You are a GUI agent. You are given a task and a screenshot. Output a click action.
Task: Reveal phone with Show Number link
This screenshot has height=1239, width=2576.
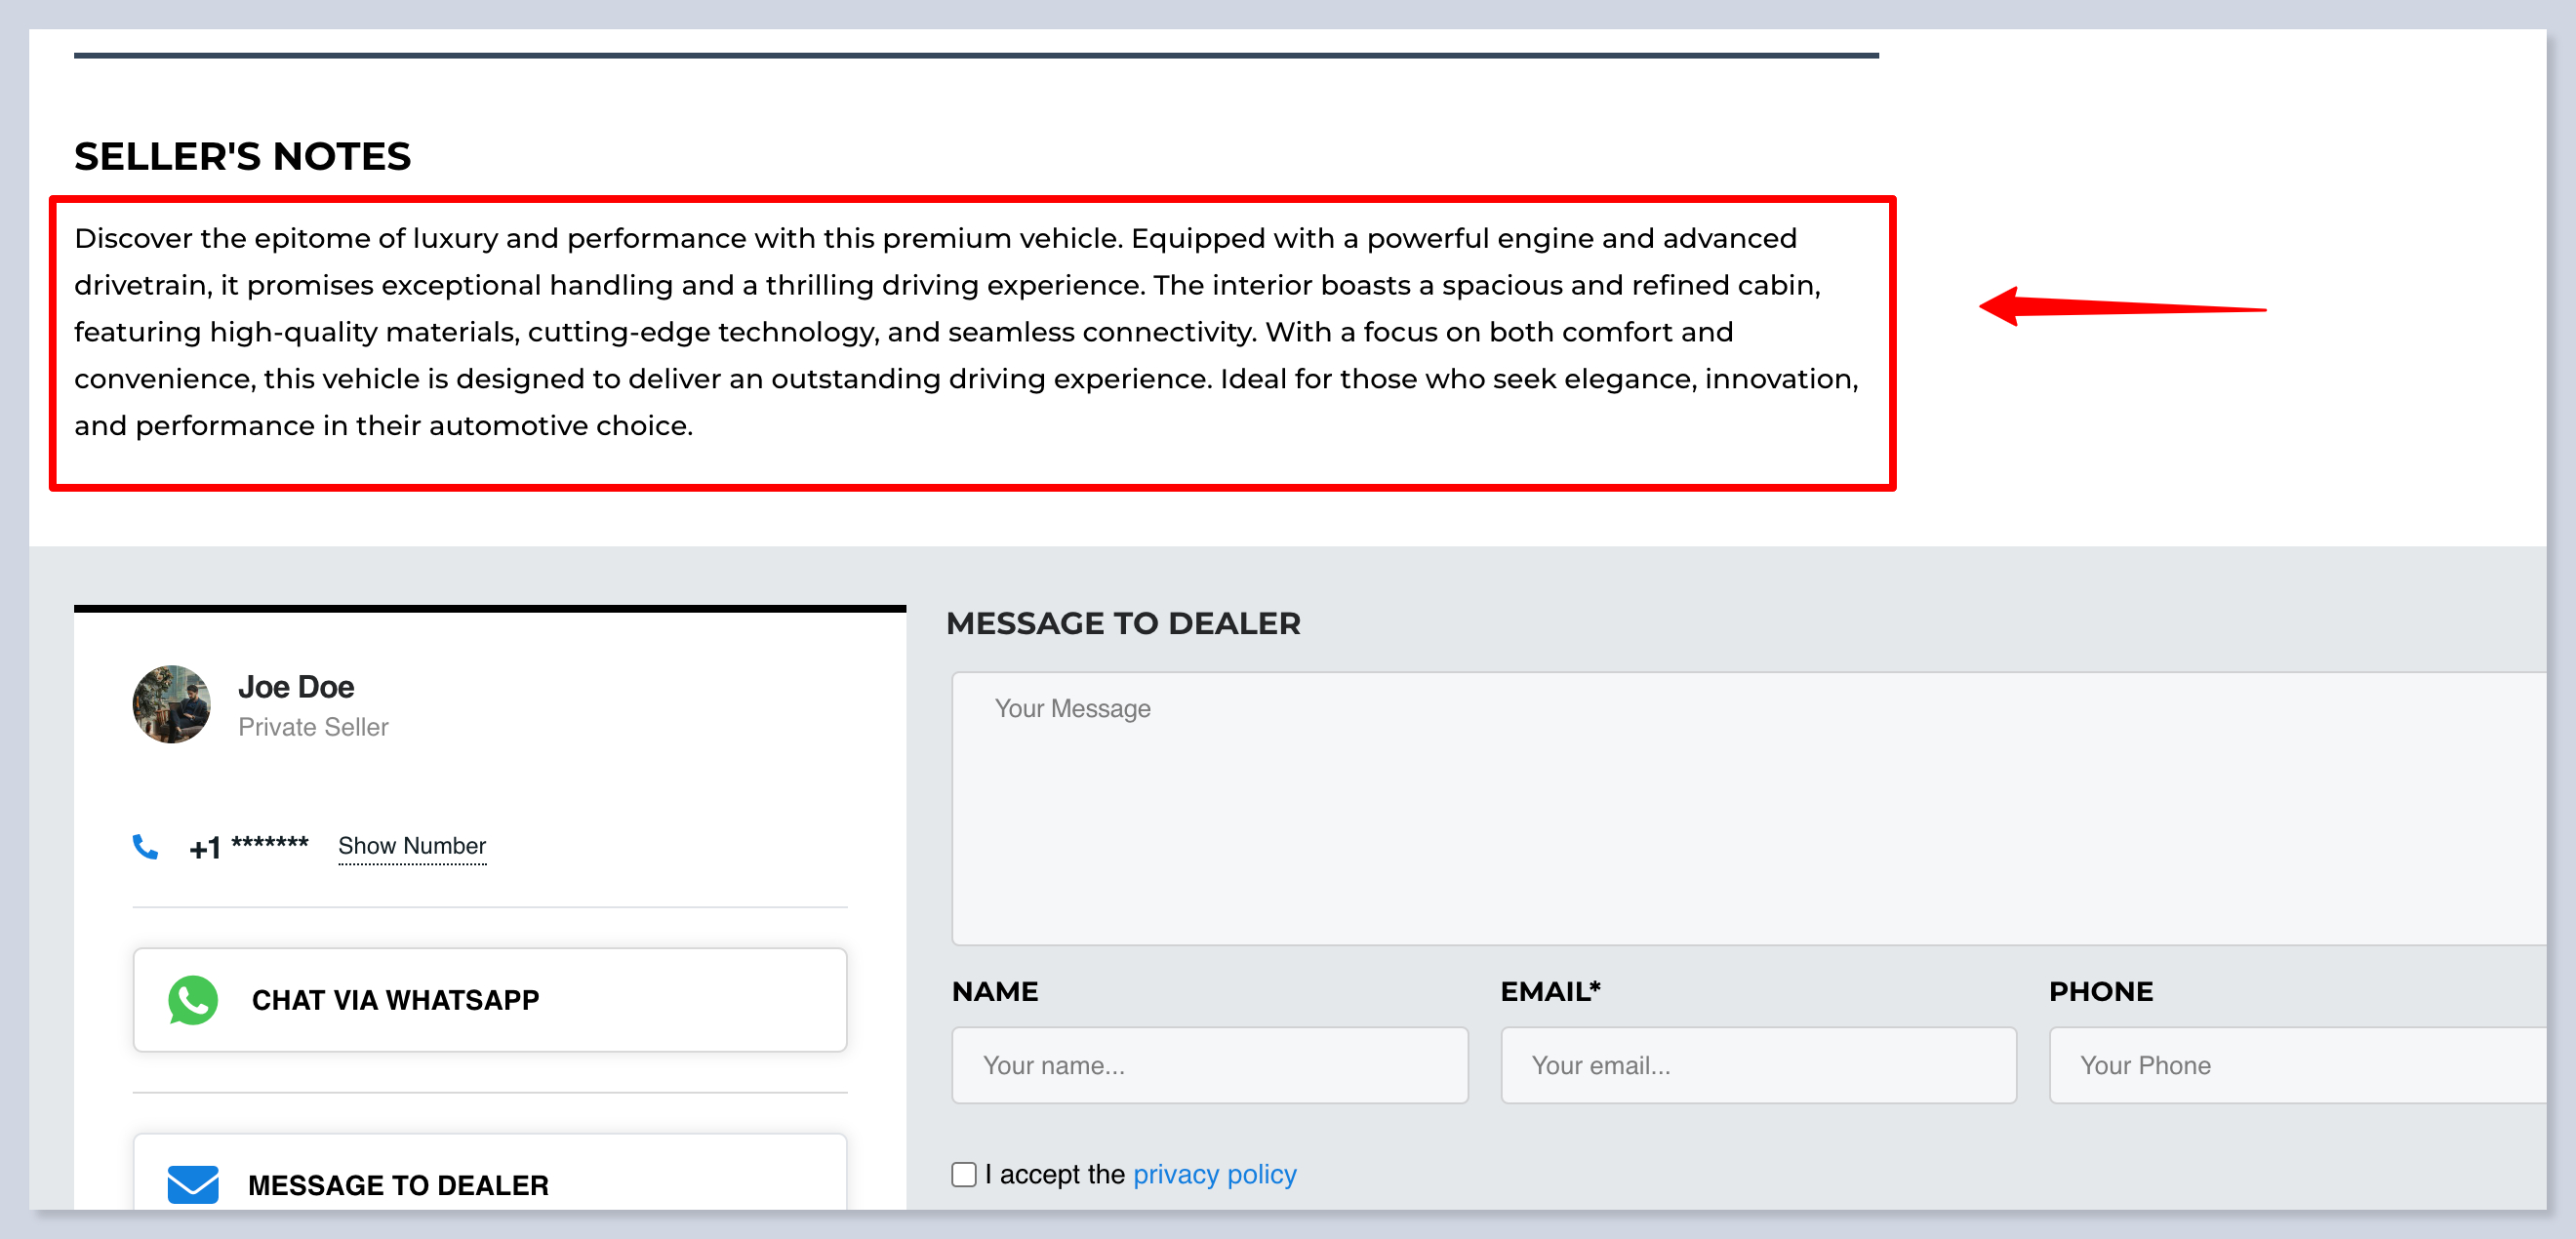pos(412,846)
